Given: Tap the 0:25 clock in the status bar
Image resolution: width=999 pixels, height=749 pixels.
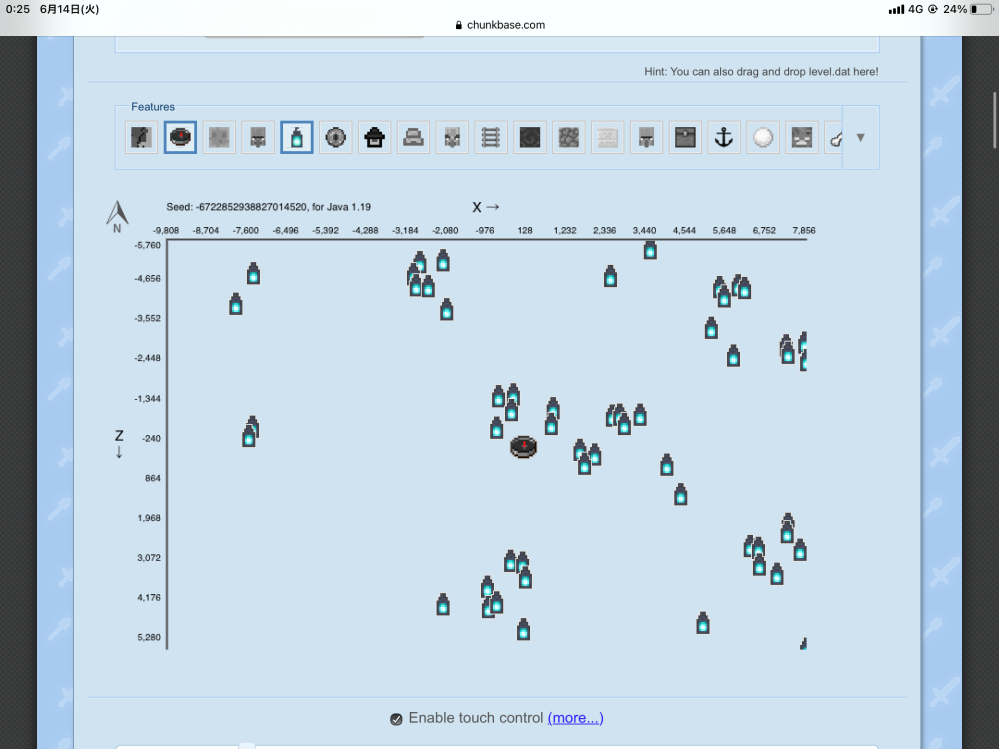Looking at the screenshot, I should coord(18,9).
